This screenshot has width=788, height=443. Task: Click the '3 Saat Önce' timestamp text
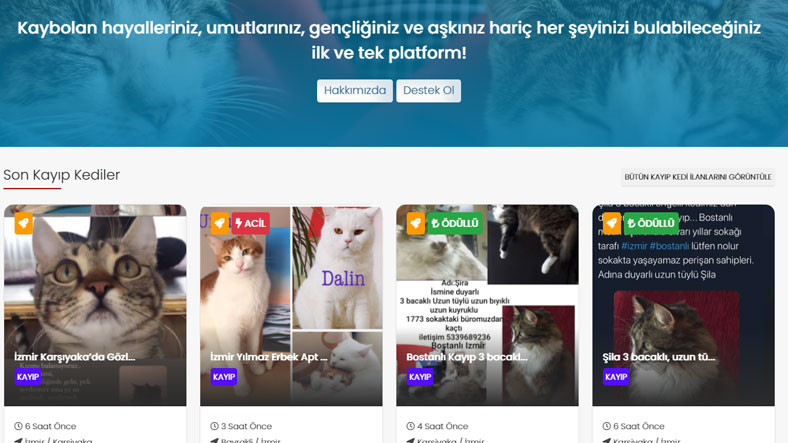pyautogui.click(x=246, y=426)
